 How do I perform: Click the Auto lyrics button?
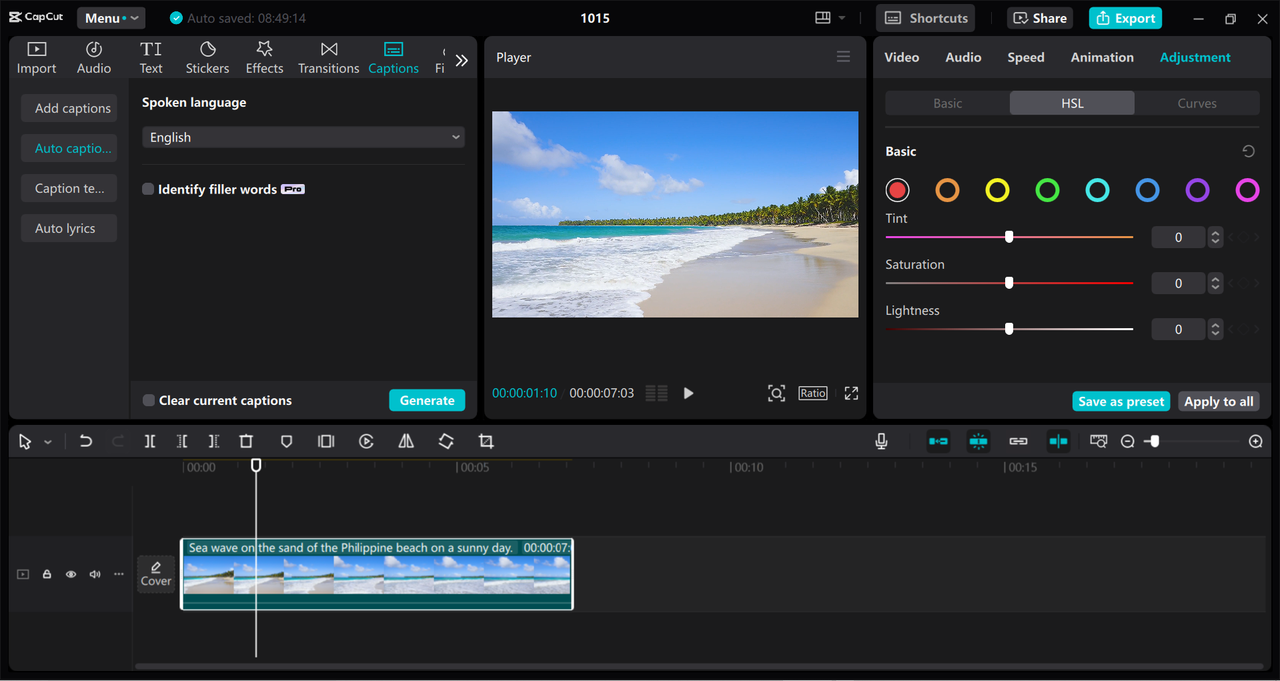point(69,228)
